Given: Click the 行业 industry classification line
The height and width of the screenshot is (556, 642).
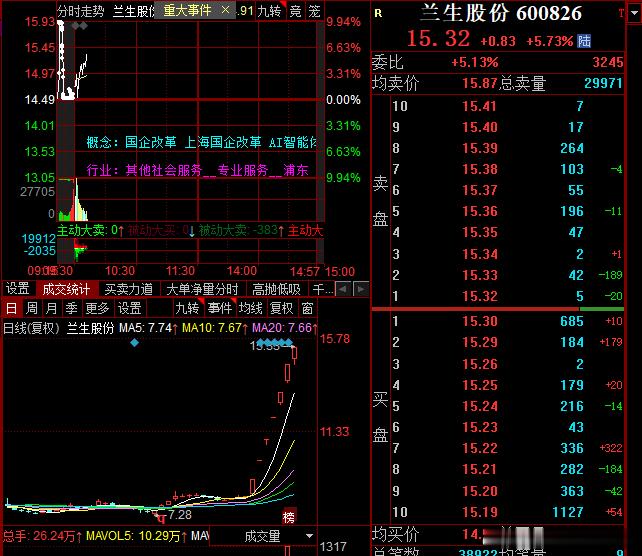Looking at the screenshot, I should pyautogui.click(x=197, y=170).
